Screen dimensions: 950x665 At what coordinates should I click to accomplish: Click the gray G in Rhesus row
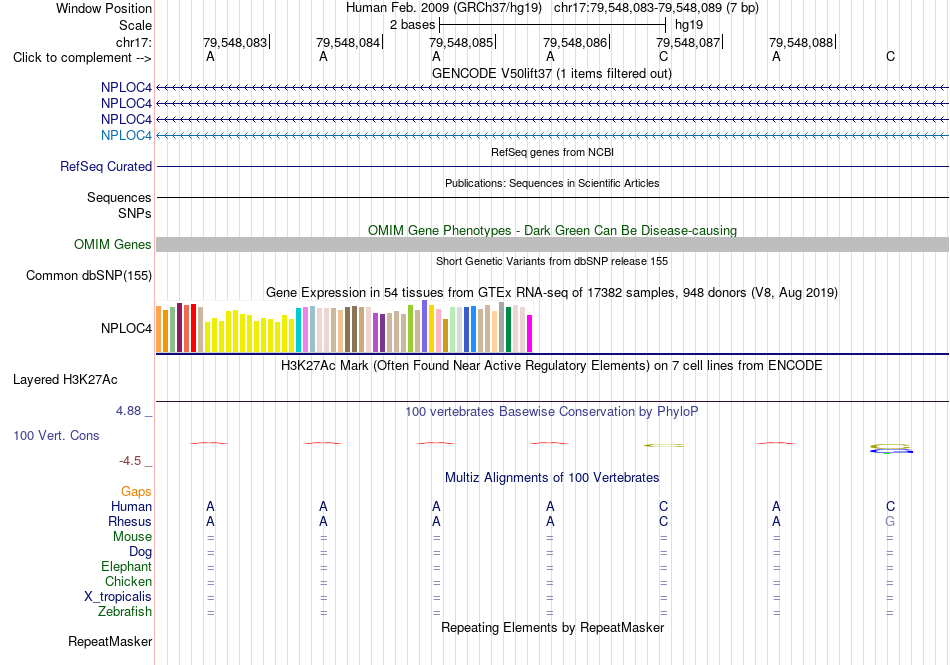point(890,521)
